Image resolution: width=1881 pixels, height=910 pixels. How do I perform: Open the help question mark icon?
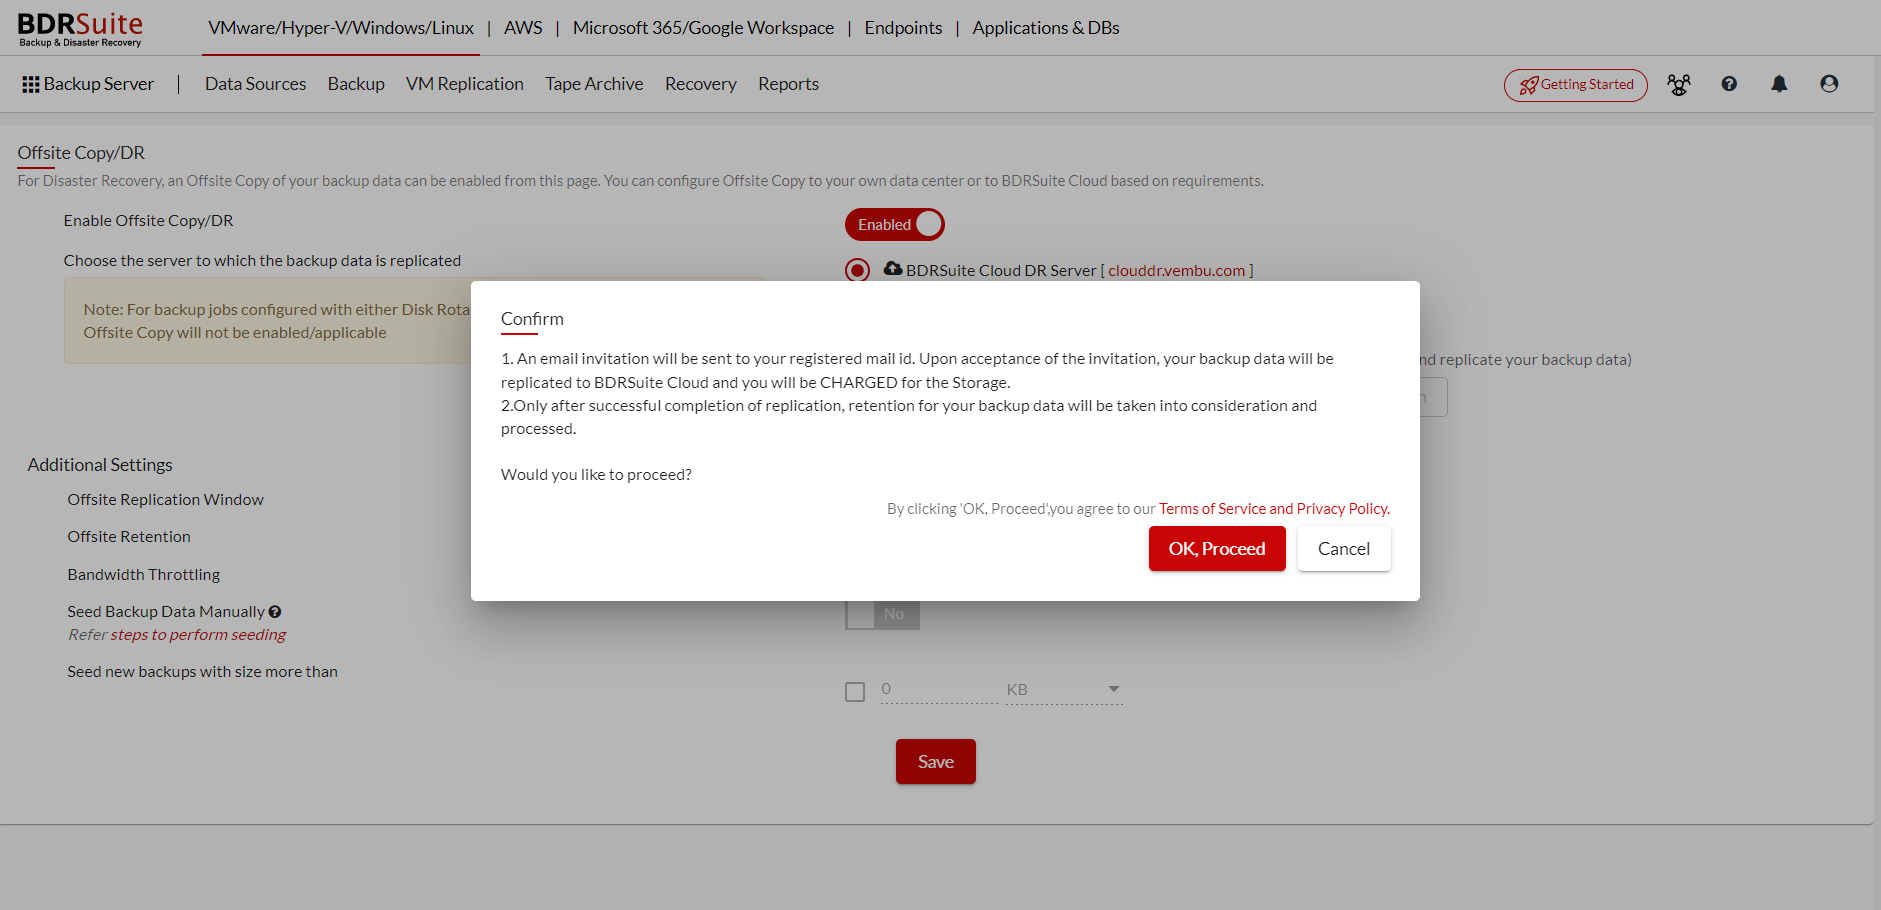click(x=1729, y=84)
